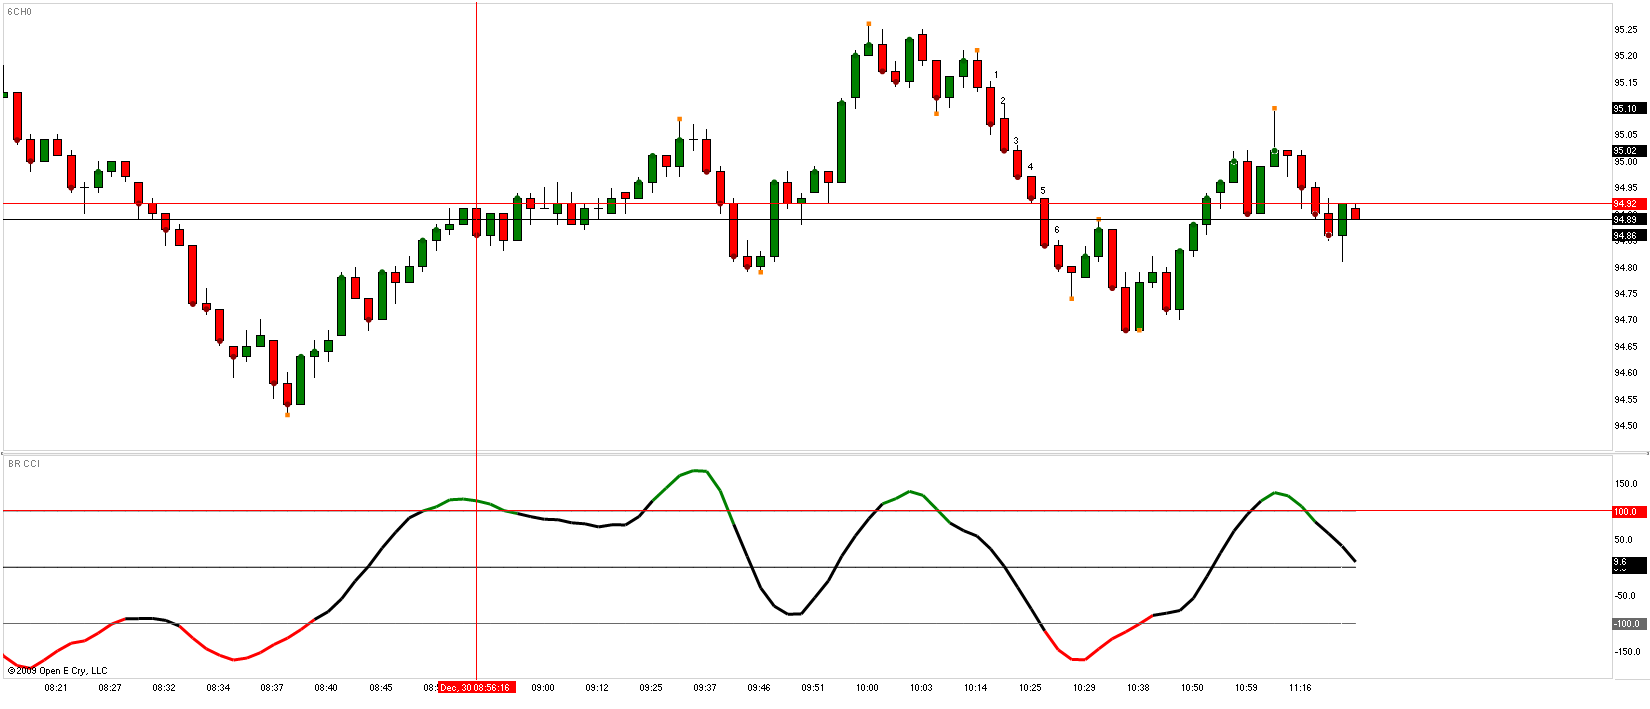Click the 10:00 time axis label
The width and height of the screenshot is (1650, 709).
(867, 688)
